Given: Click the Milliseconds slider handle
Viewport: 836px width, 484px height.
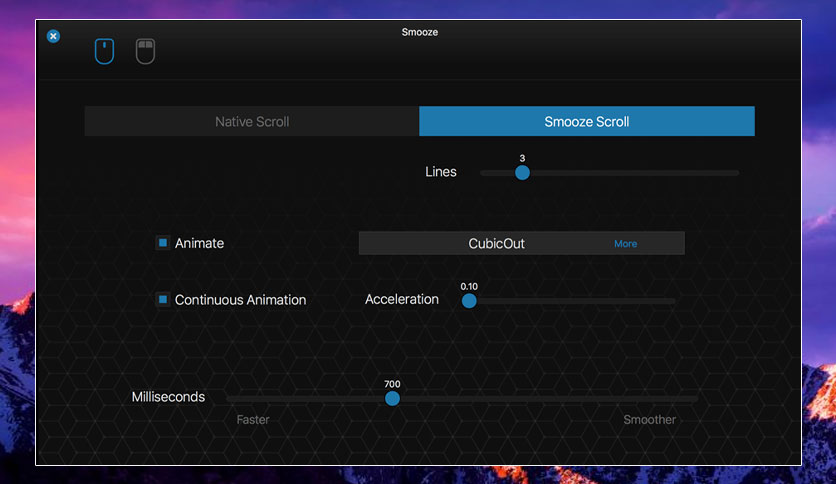Looking at the screenshot, I should click(392, 398).
